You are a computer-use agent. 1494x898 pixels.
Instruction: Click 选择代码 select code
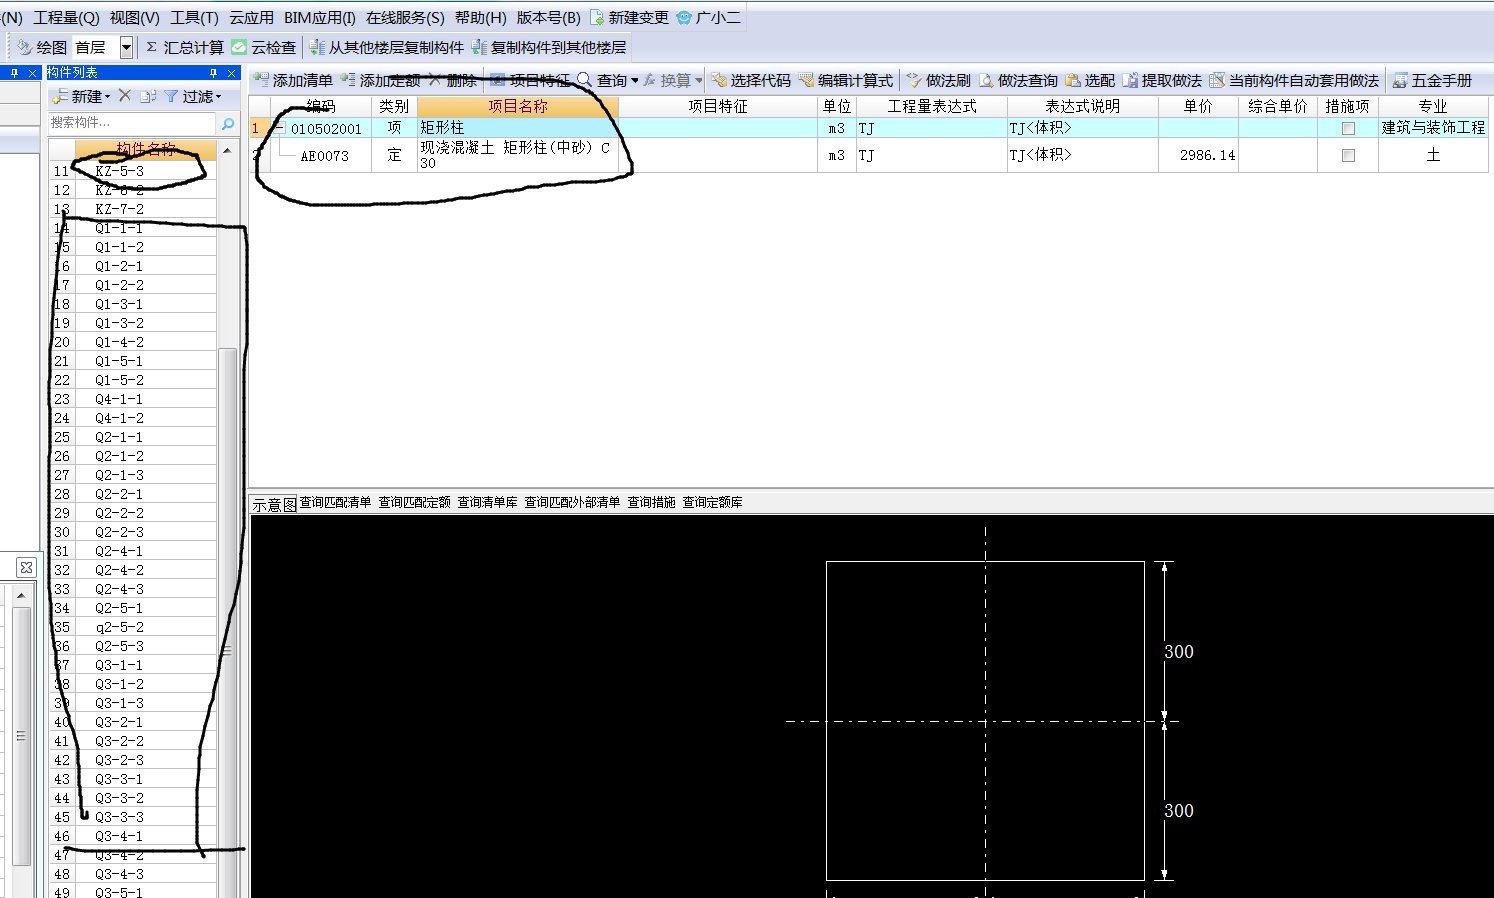click(751, 80)
